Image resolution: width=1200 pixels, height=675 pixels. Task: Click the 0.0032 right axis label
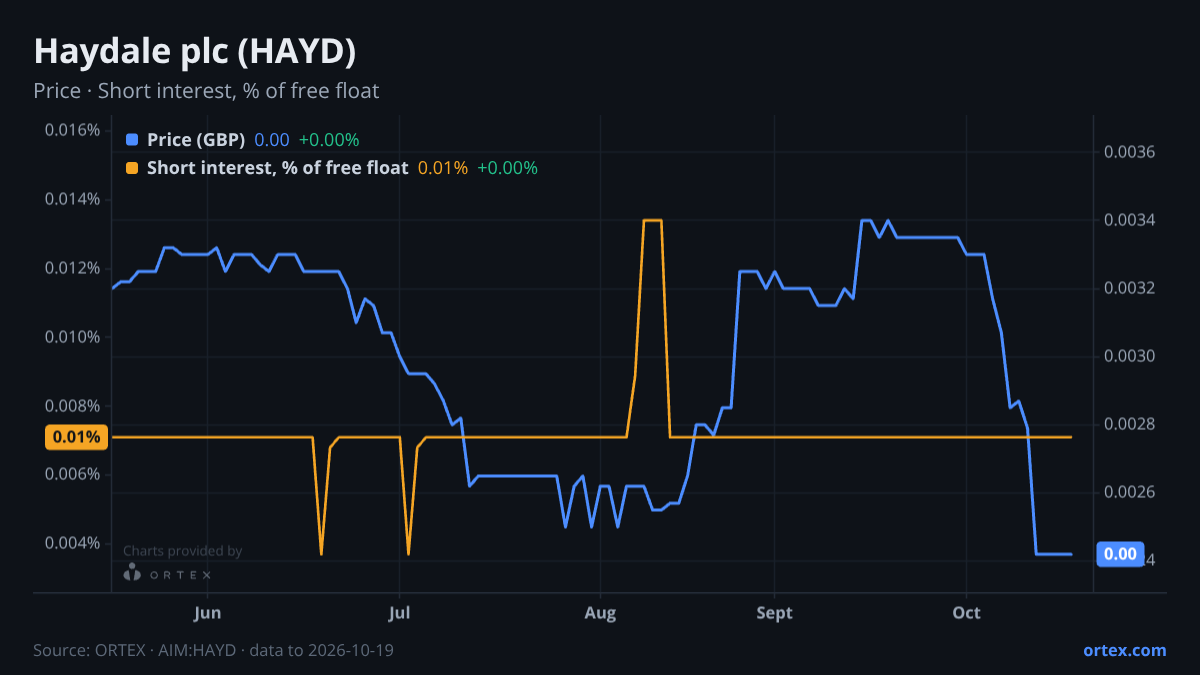tap(1129, 288)
